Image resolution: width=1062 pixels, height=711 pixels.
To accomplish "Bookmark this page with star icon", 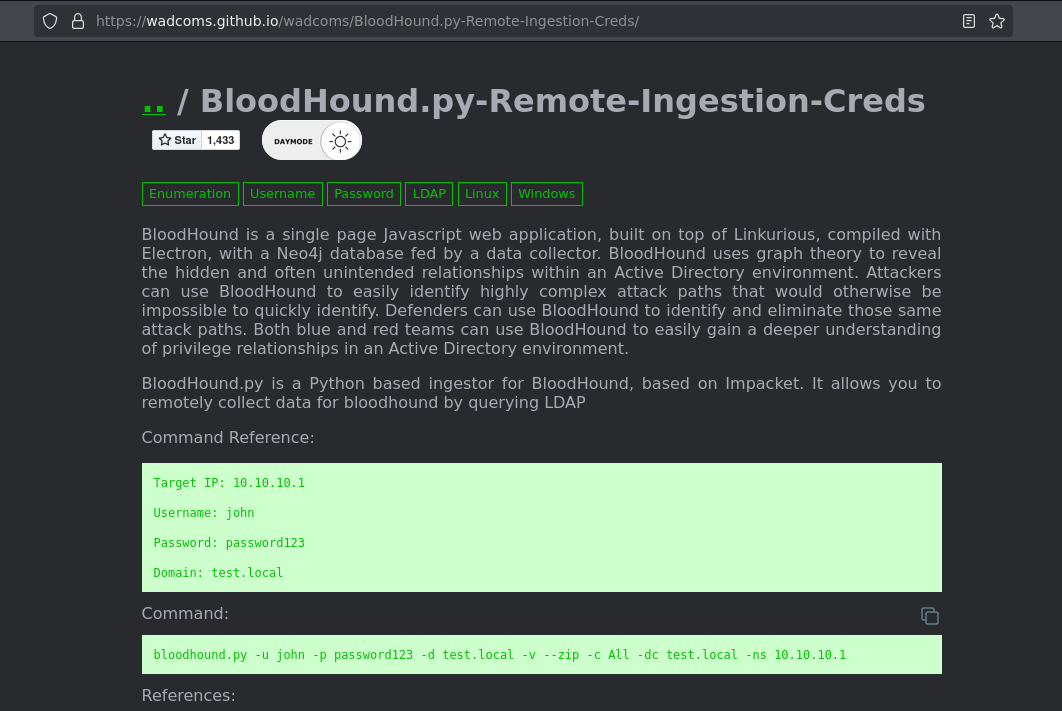I will pyautogui.click(x=996, y=21).
